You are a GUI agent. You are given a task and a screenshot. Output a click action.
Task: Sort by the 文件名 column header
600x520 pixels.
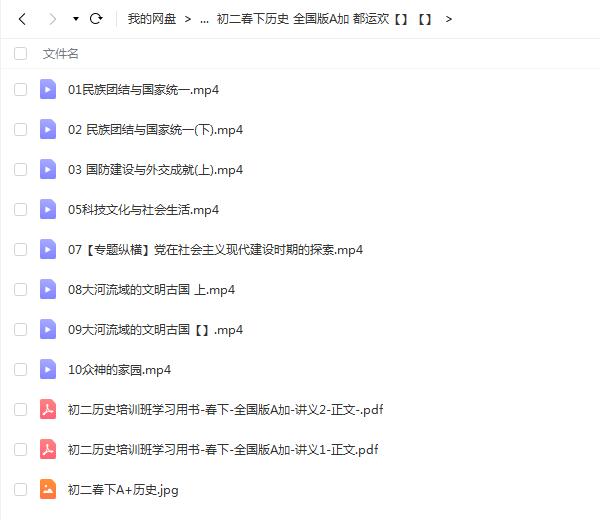(x=60, y=54)
